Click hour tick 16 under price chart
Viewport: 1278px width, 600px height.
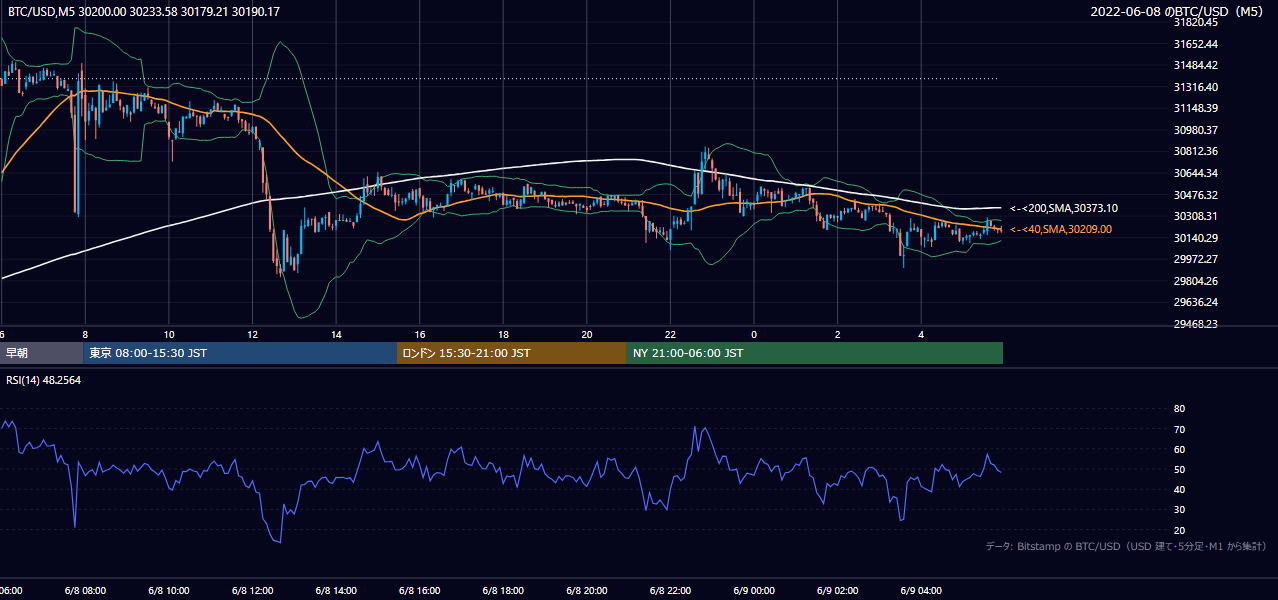(x=420, y=334)
